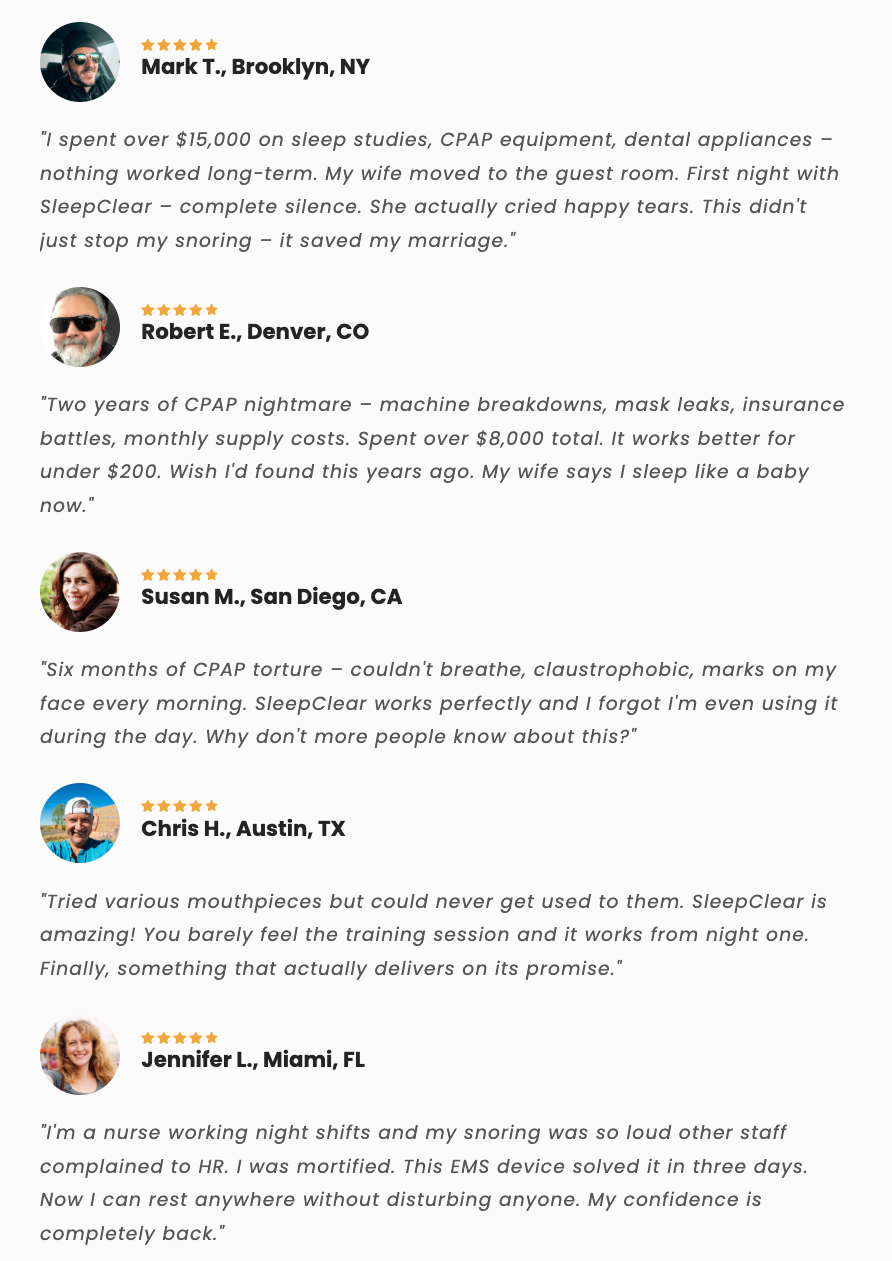Click Susan M.'s profile picture

[80, 592]
